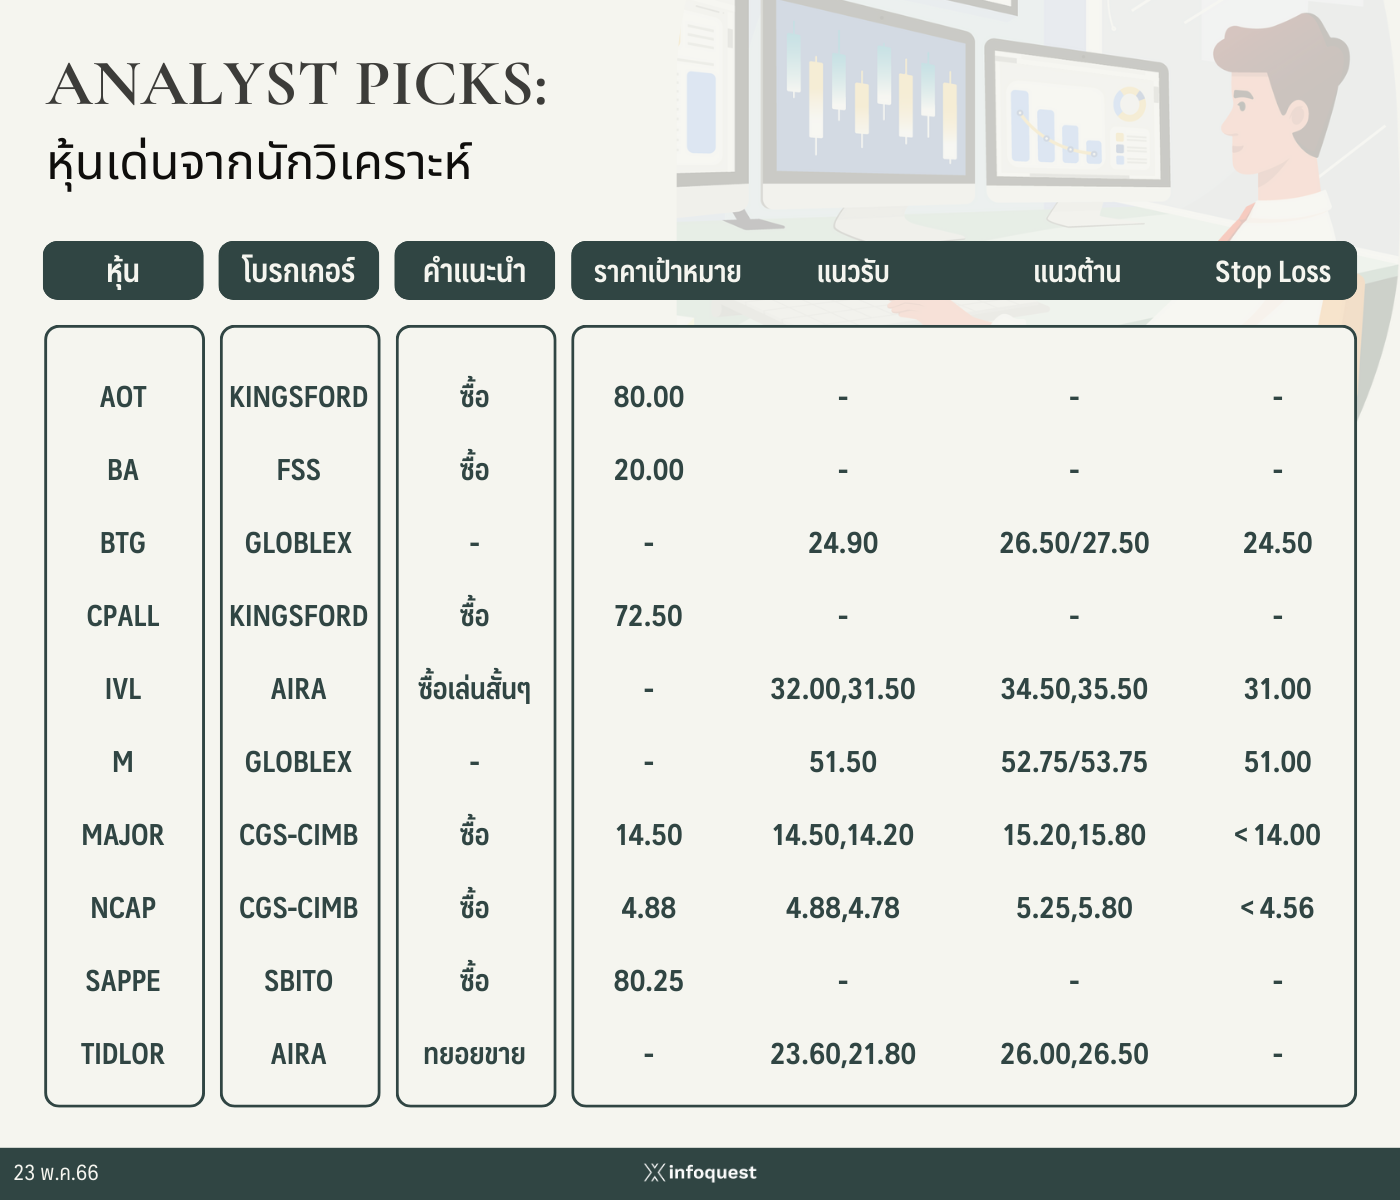Screen dimensions: 1400x1200
Task: Click M resistance value 52.75/53.75
Action: [x=1074, y=762]
